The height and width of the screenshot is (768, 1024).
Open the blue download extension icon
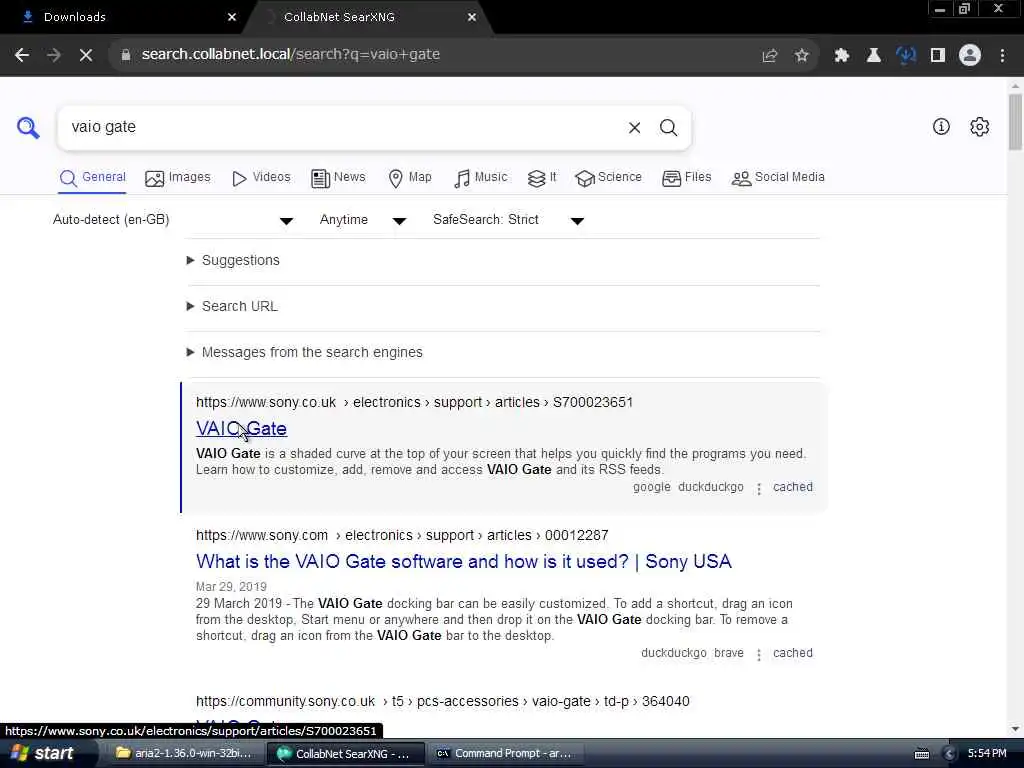click(906, 56)
